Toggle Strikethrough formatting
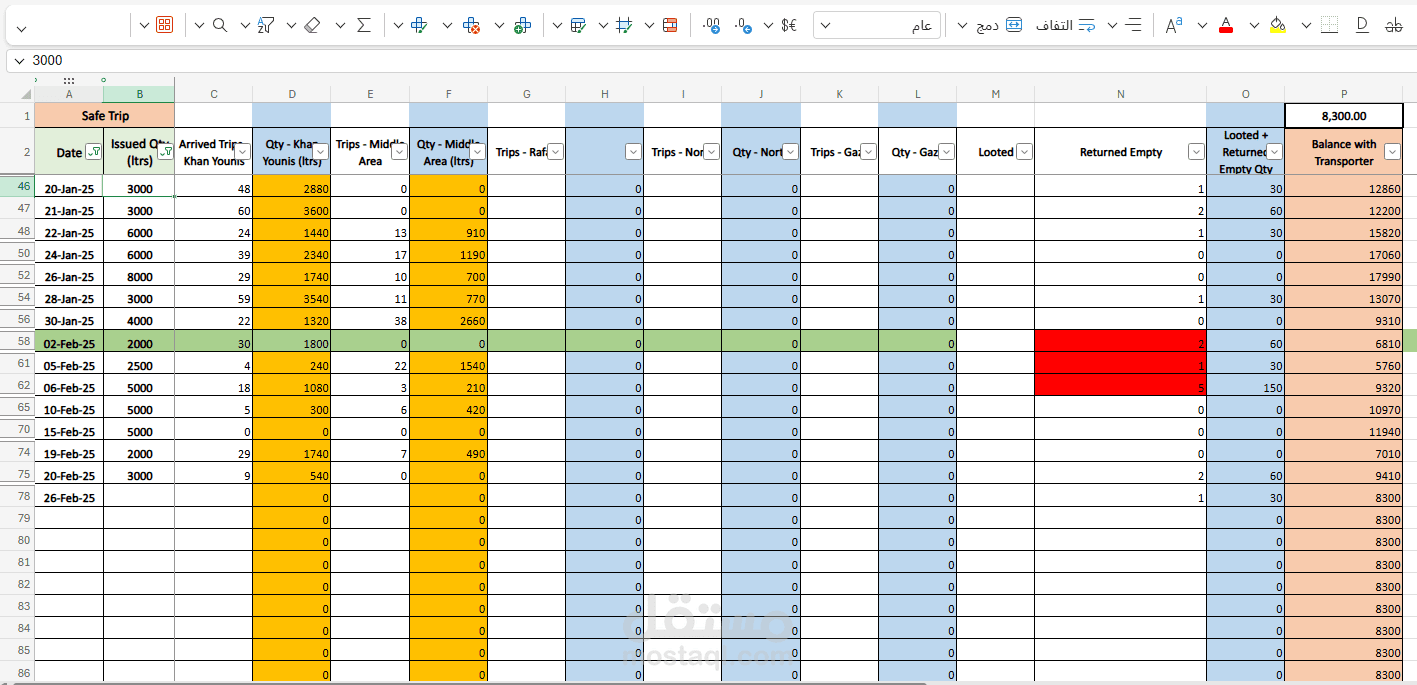 [x=1393, y=25]
